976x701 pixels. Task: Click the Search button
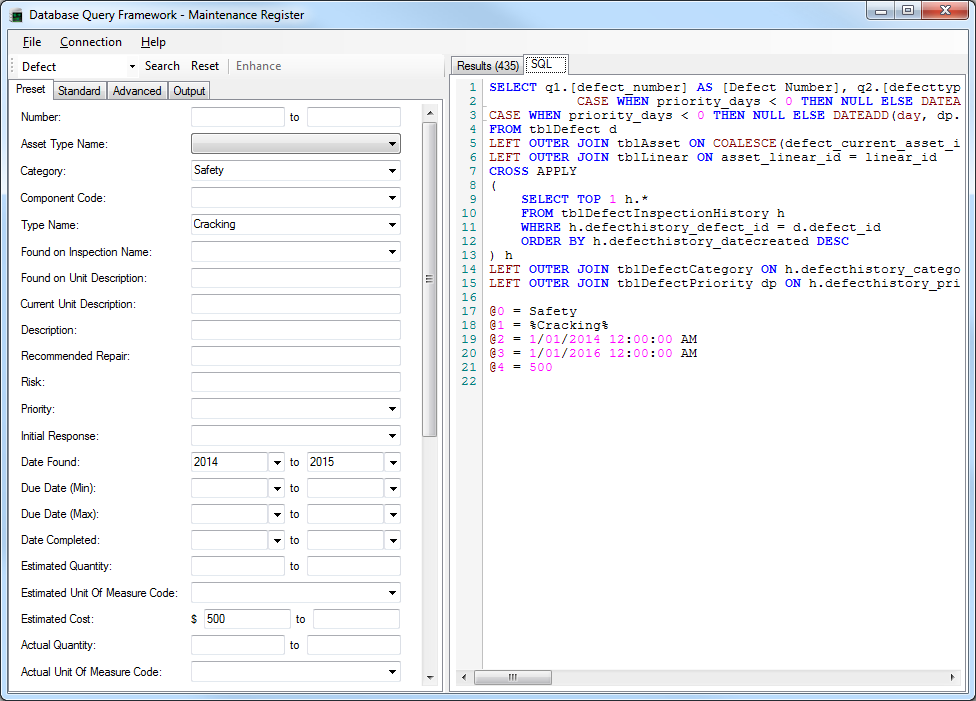coord(162,66)
